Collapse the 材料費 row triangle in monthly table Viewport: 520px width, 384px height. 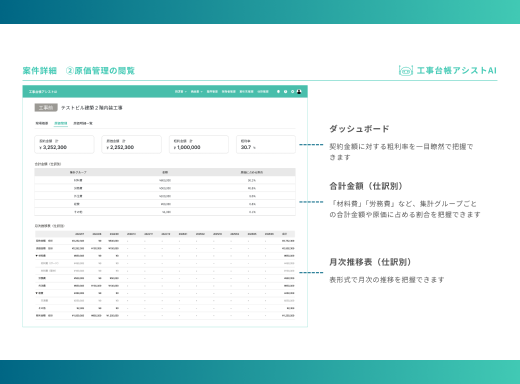coord(37,256)
